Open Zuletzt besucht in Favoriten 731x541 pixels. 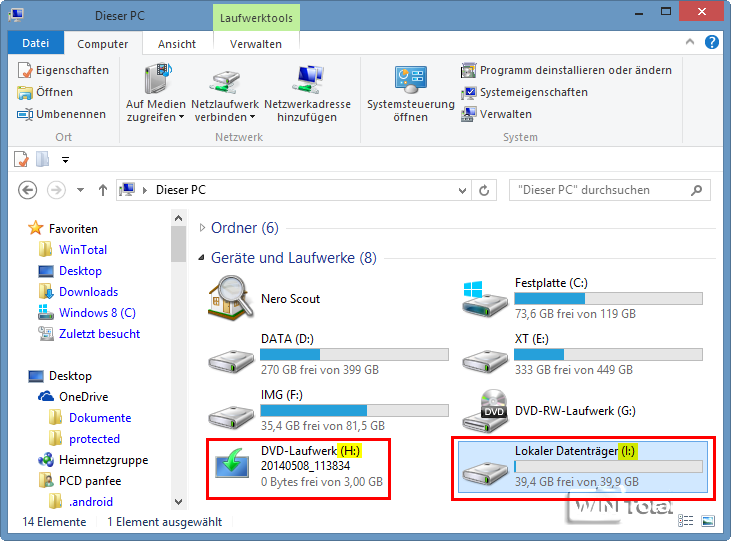[99, 333]
